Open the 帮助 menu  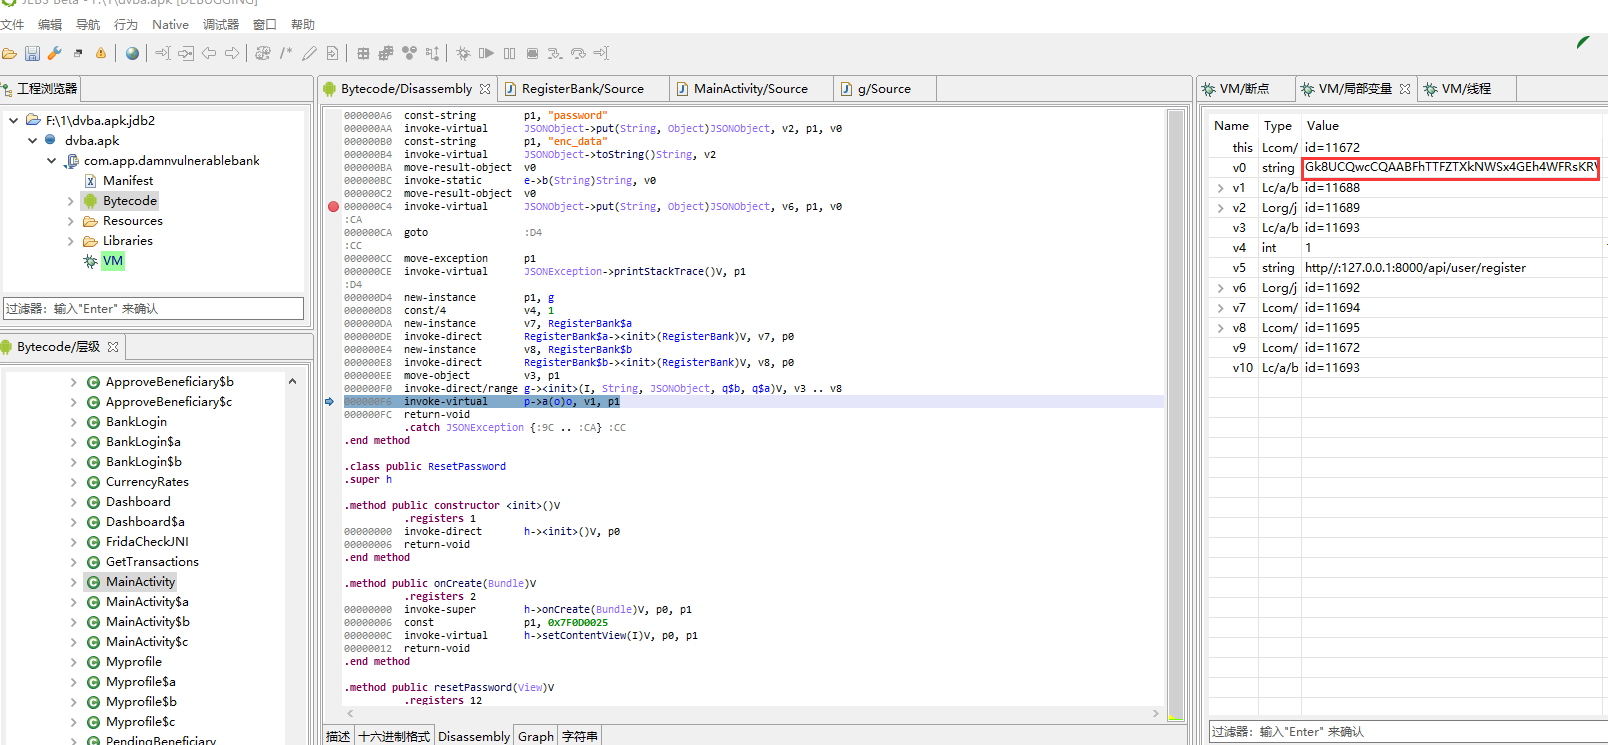point(303,24)
